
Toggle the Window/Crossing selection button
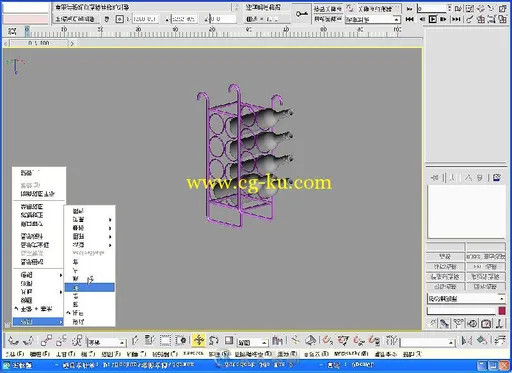(x=182, y=341)
